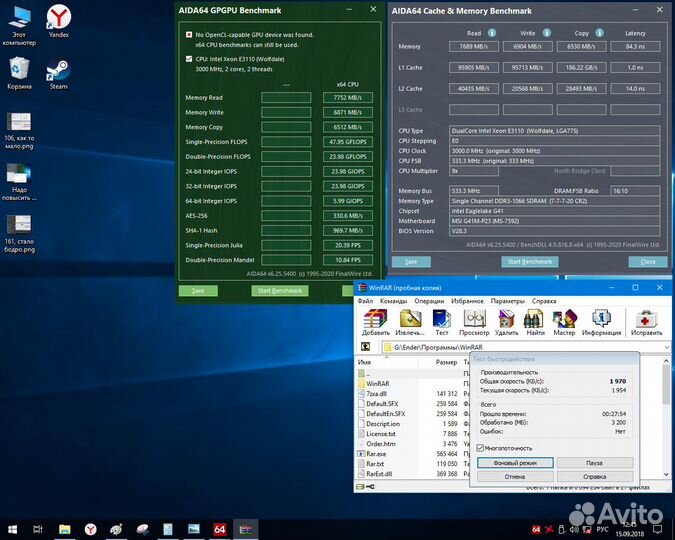Click the Справка button in test dialog

click(594, 477)
